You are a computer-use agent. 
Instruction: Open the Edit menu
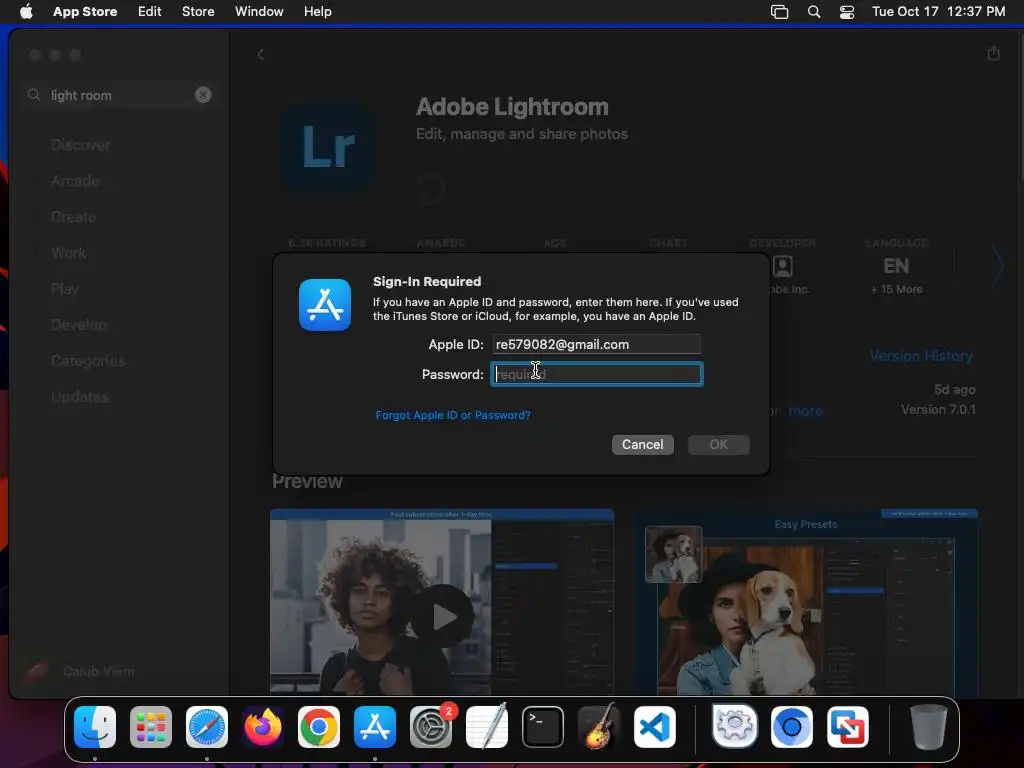(150, 11)
